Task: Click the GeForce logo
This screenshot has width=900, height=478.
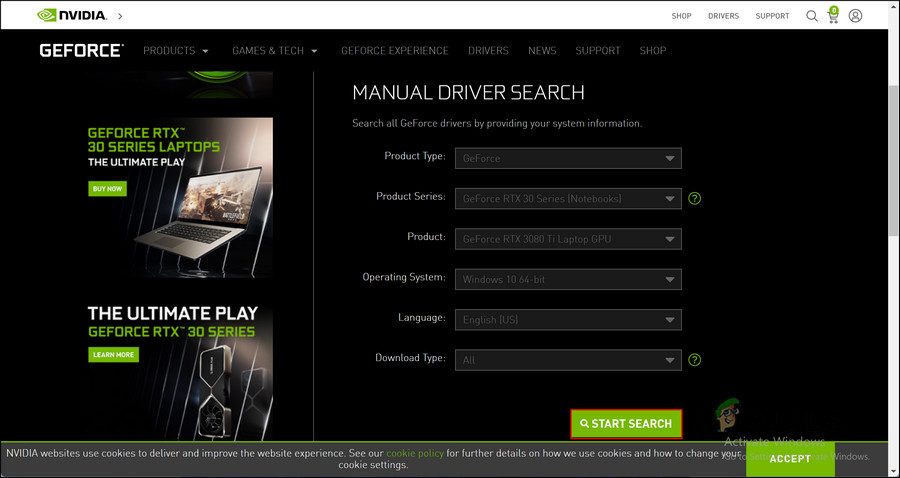Action: pyautogui.click(x=82, y=50)
